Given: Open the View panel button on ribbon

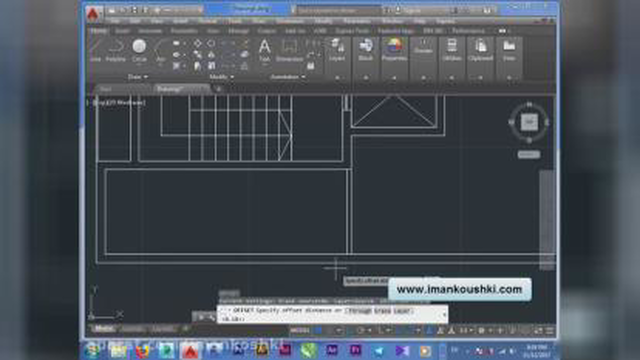Looking at the screenshot, I should [509, 50].
